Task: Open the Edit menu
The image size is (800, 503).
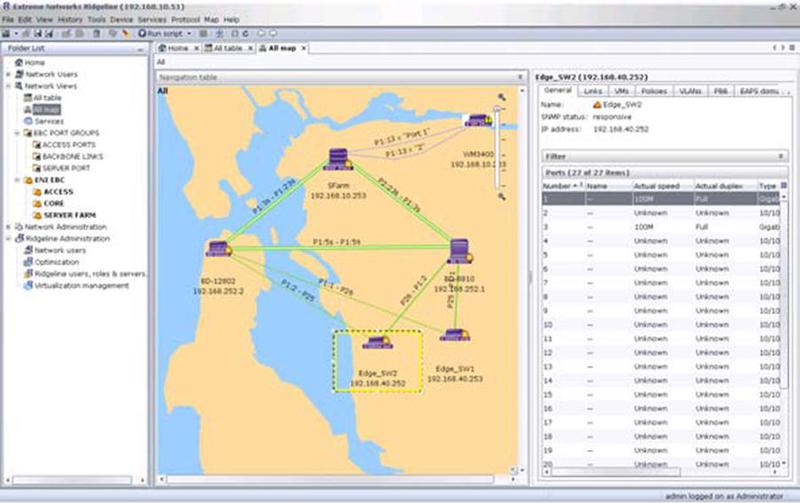Action: click(25, 19)
